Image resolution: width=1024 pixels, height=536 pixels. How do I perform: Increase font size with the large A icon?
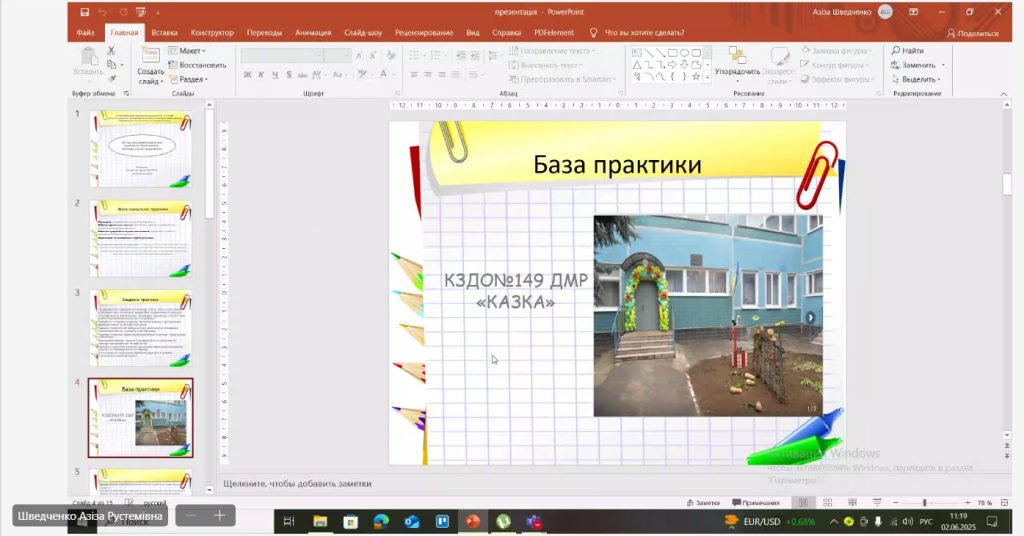(359, 56)
